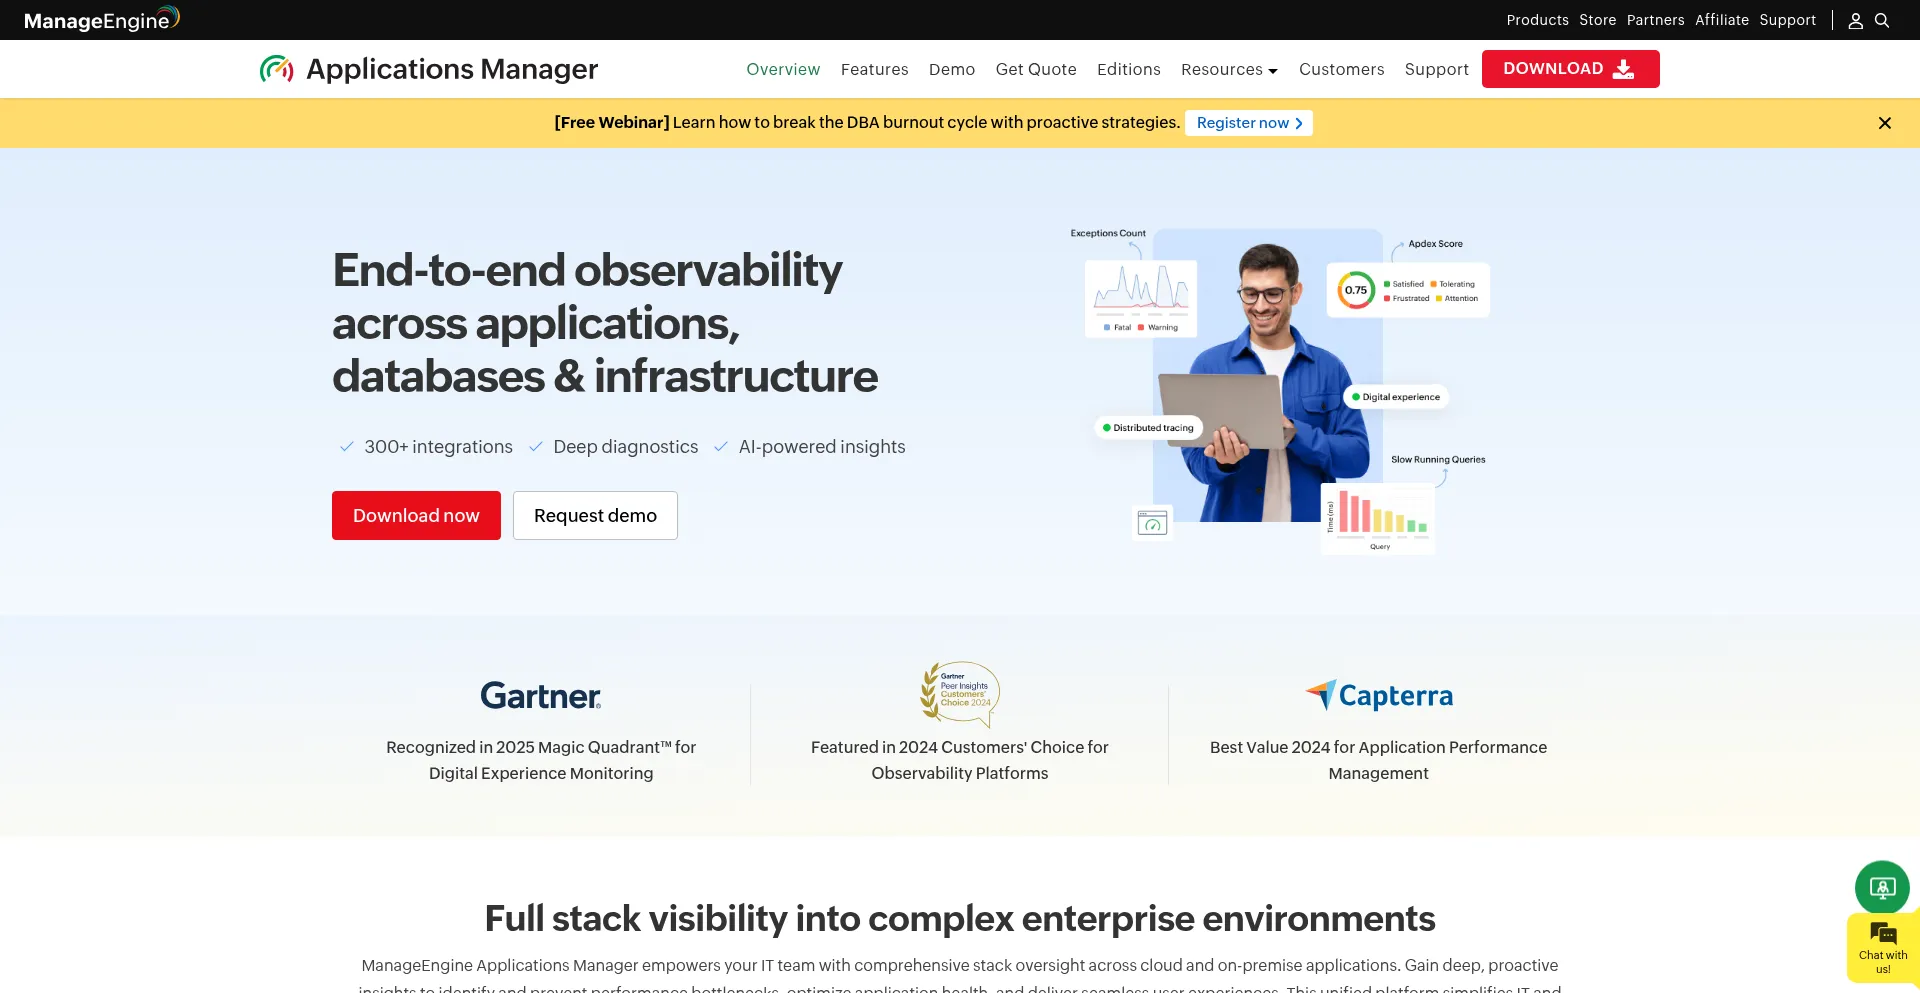Viewport: 1920px width, 993px height.
Task: Open the Features page
Action: (875, 69)
